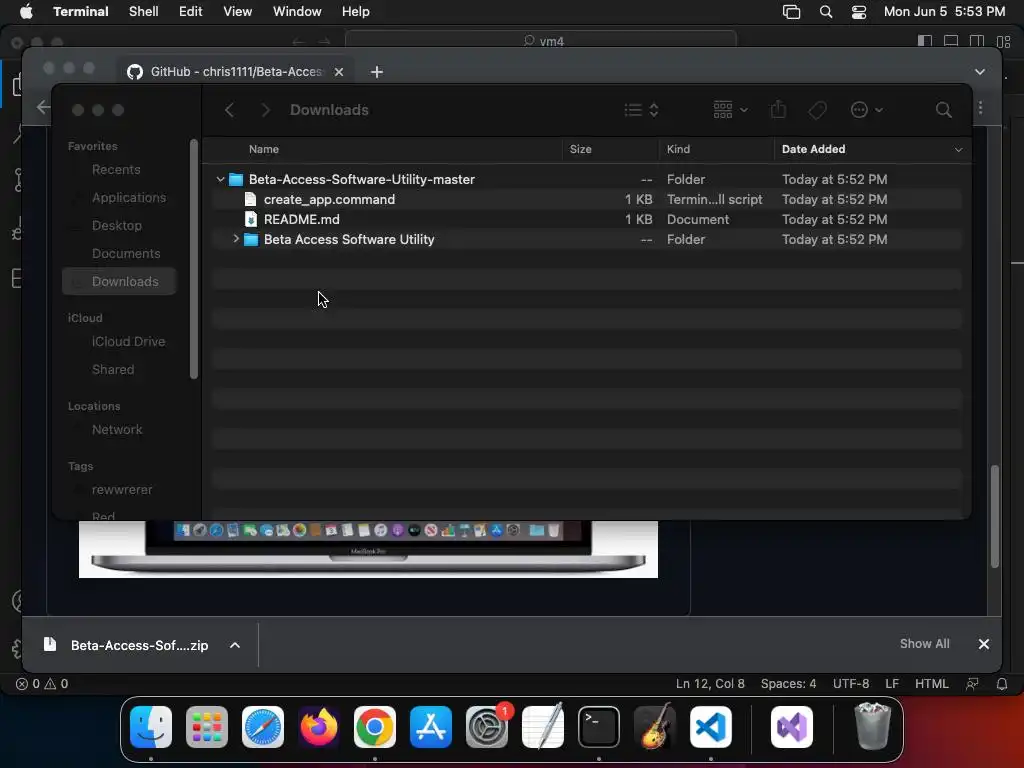Viewport: 1024px width, 768px height.
Task: Sort by Size column header
Action: (x=580, y=149)
